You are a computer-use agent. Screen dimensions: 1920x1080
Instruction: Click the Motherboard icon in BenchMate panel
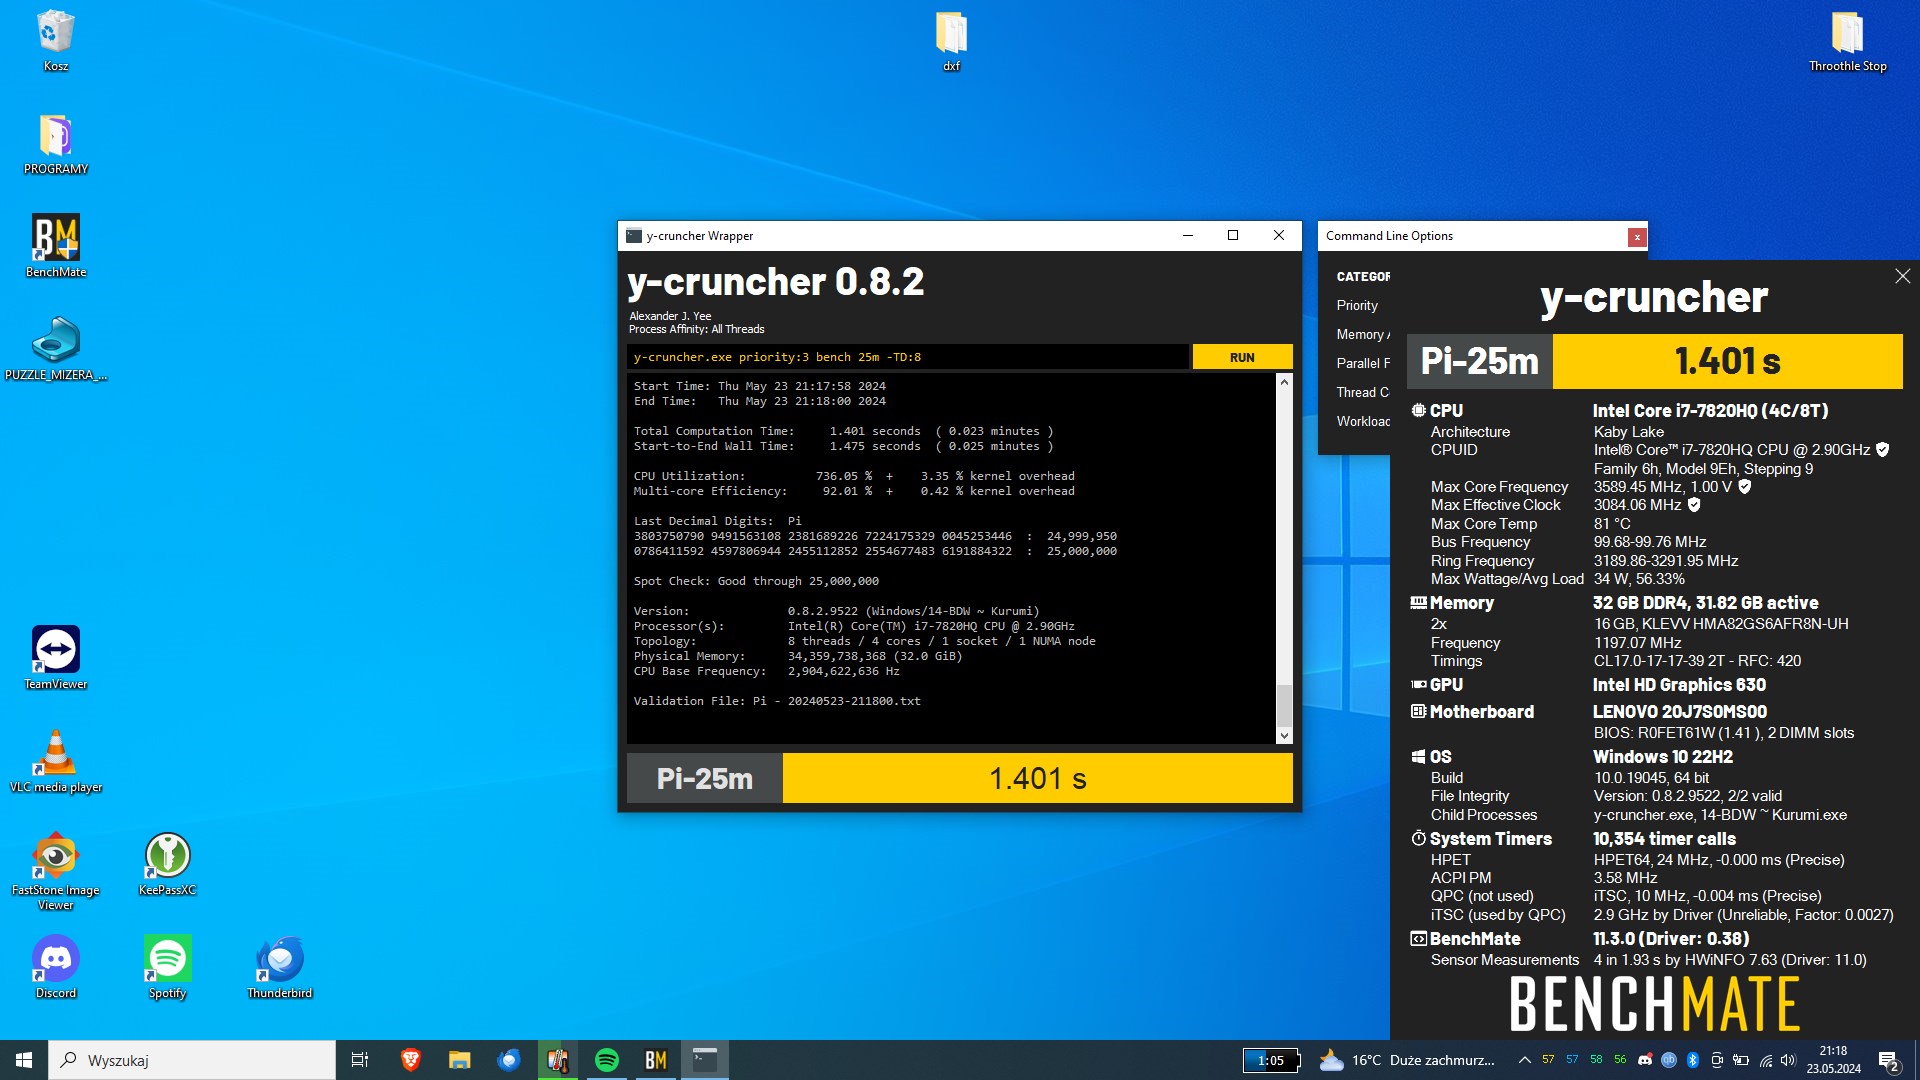tap(1418, 711)
